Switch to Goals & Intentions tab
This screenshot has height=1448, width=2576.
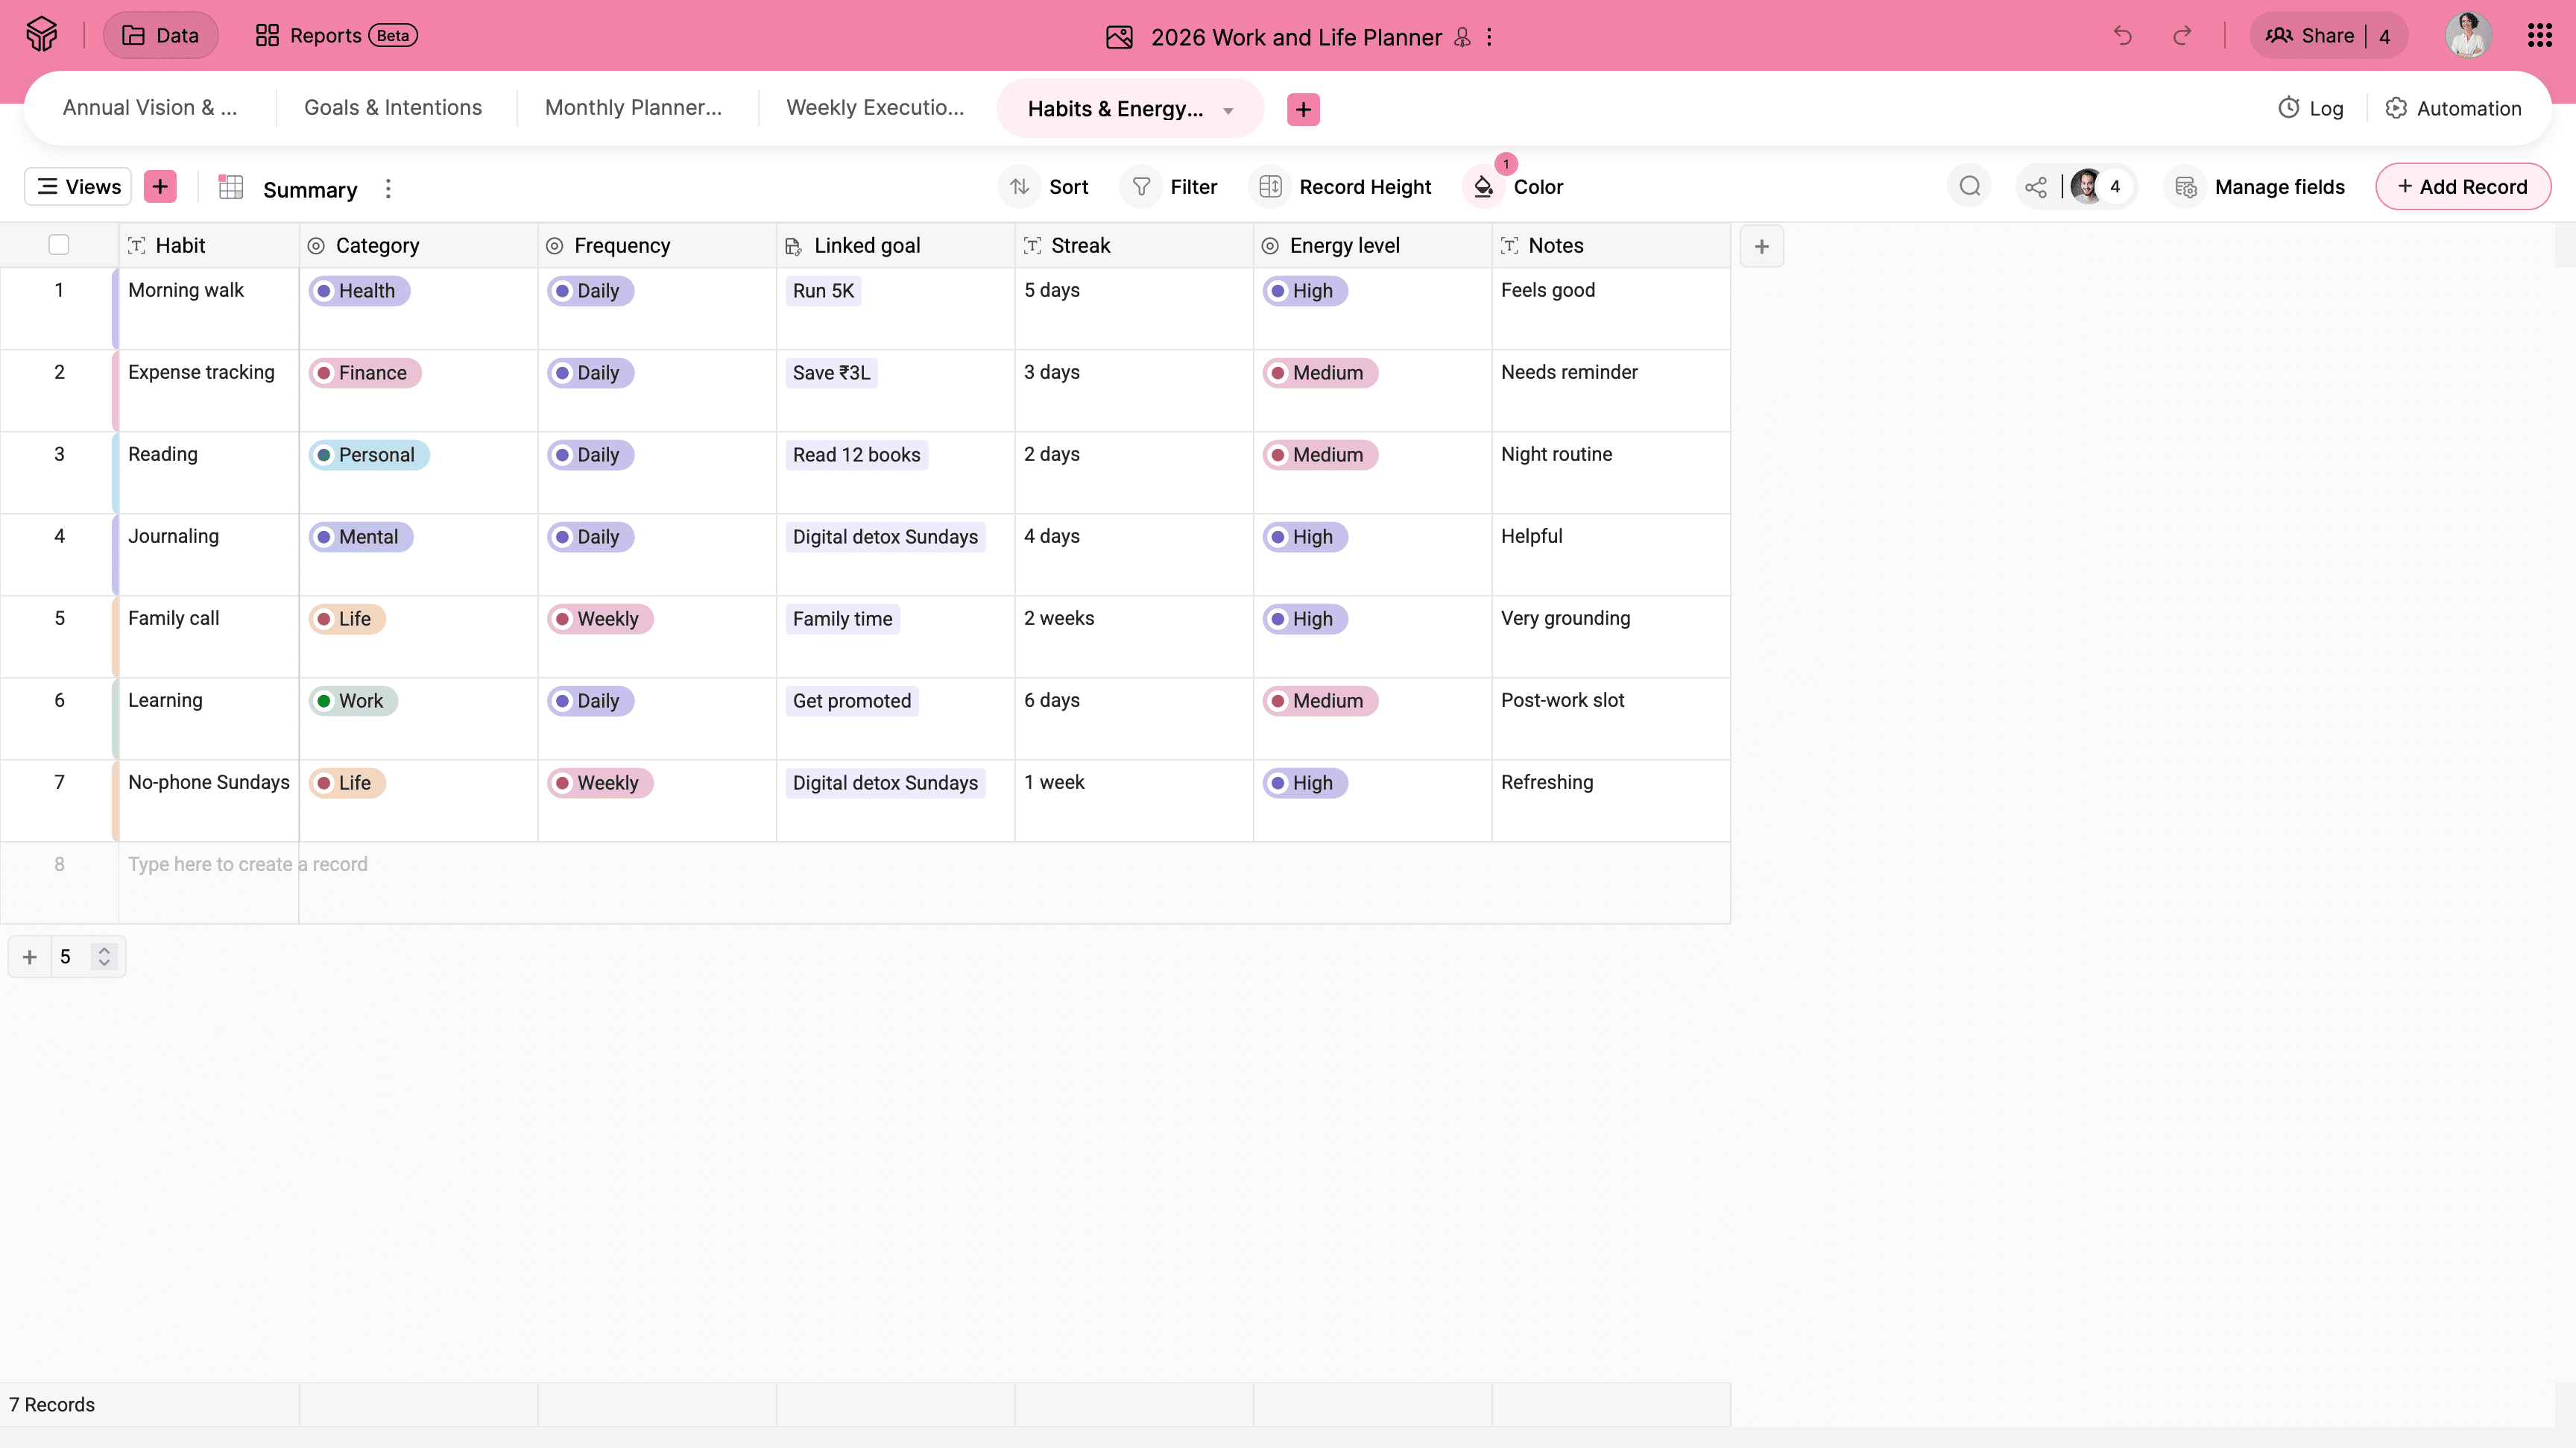(x=393, y=108)
